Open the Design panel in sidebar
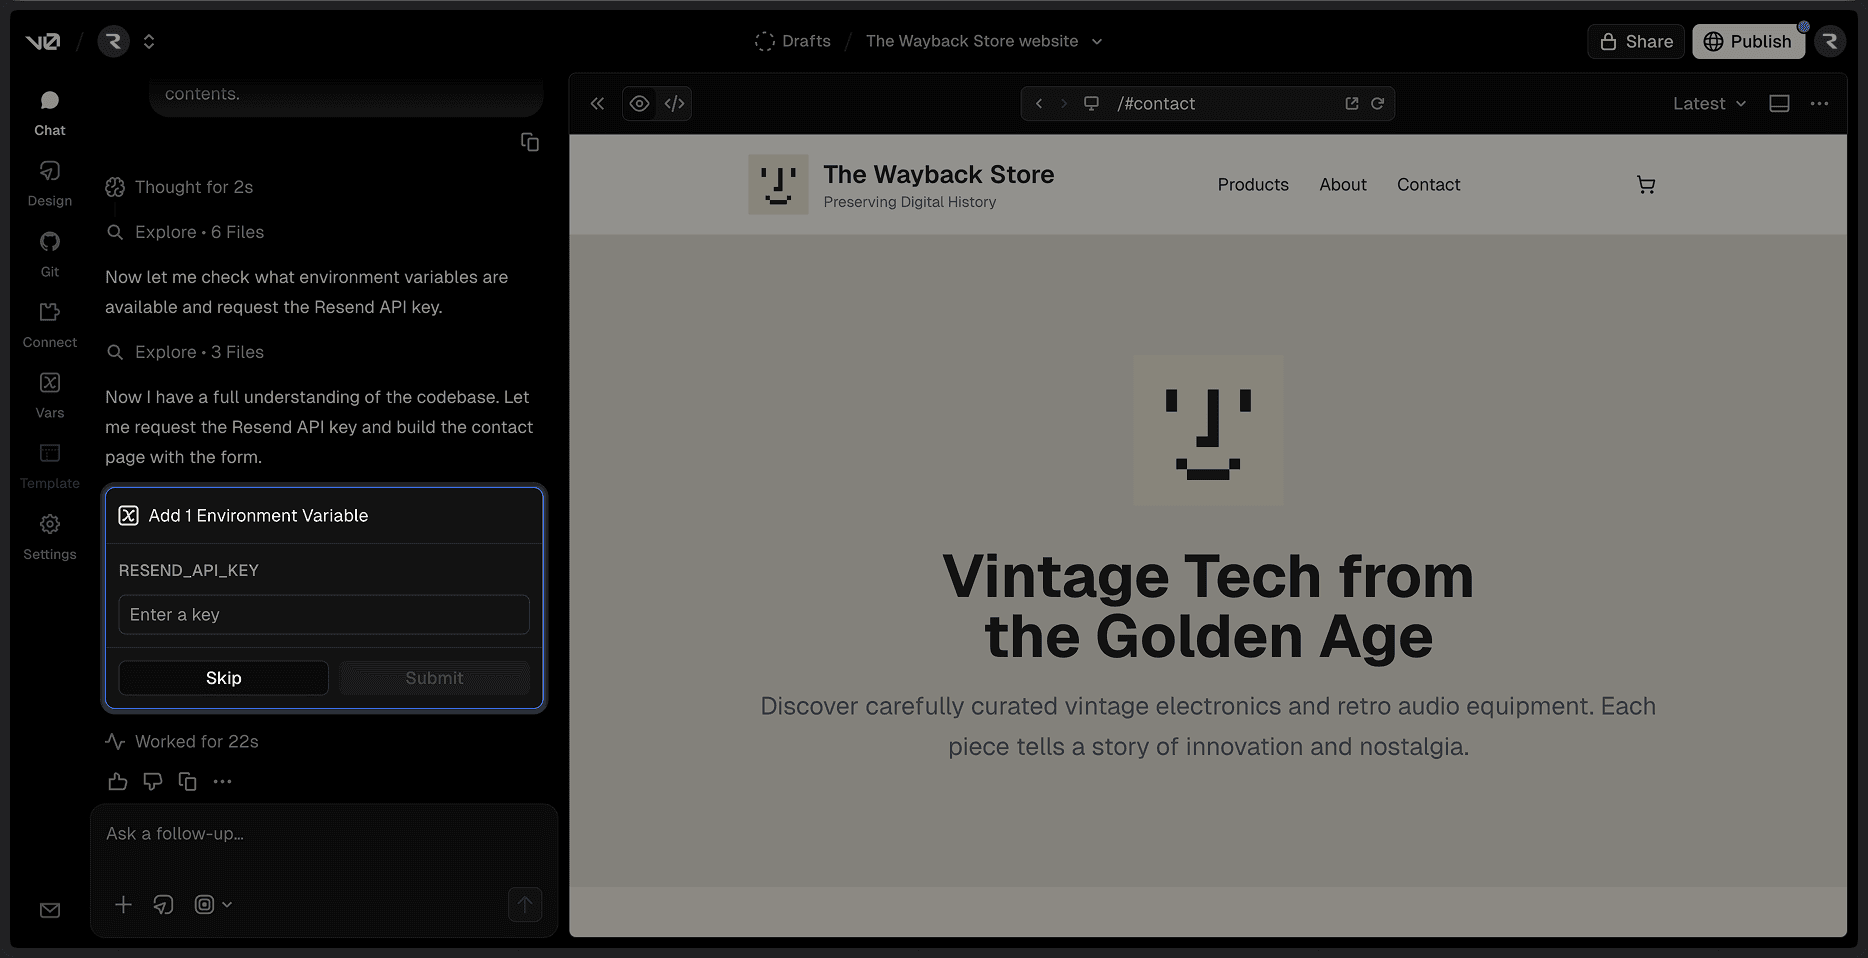This screenshot has height=958, width=1868. click(49, 182)
